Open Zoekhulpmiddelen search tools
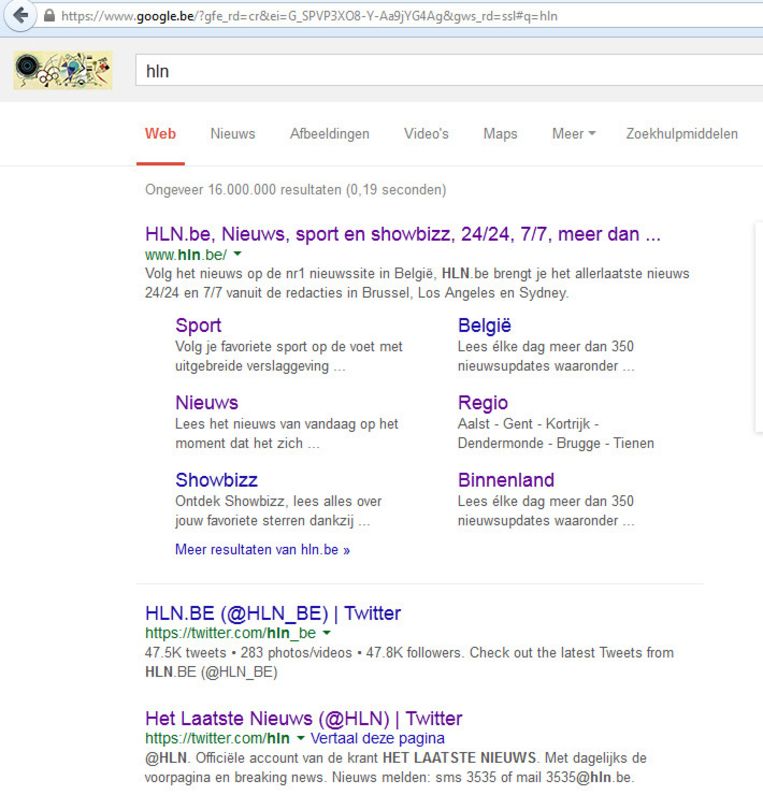This screenshot has height=795, width=763. tap(682, 134)
